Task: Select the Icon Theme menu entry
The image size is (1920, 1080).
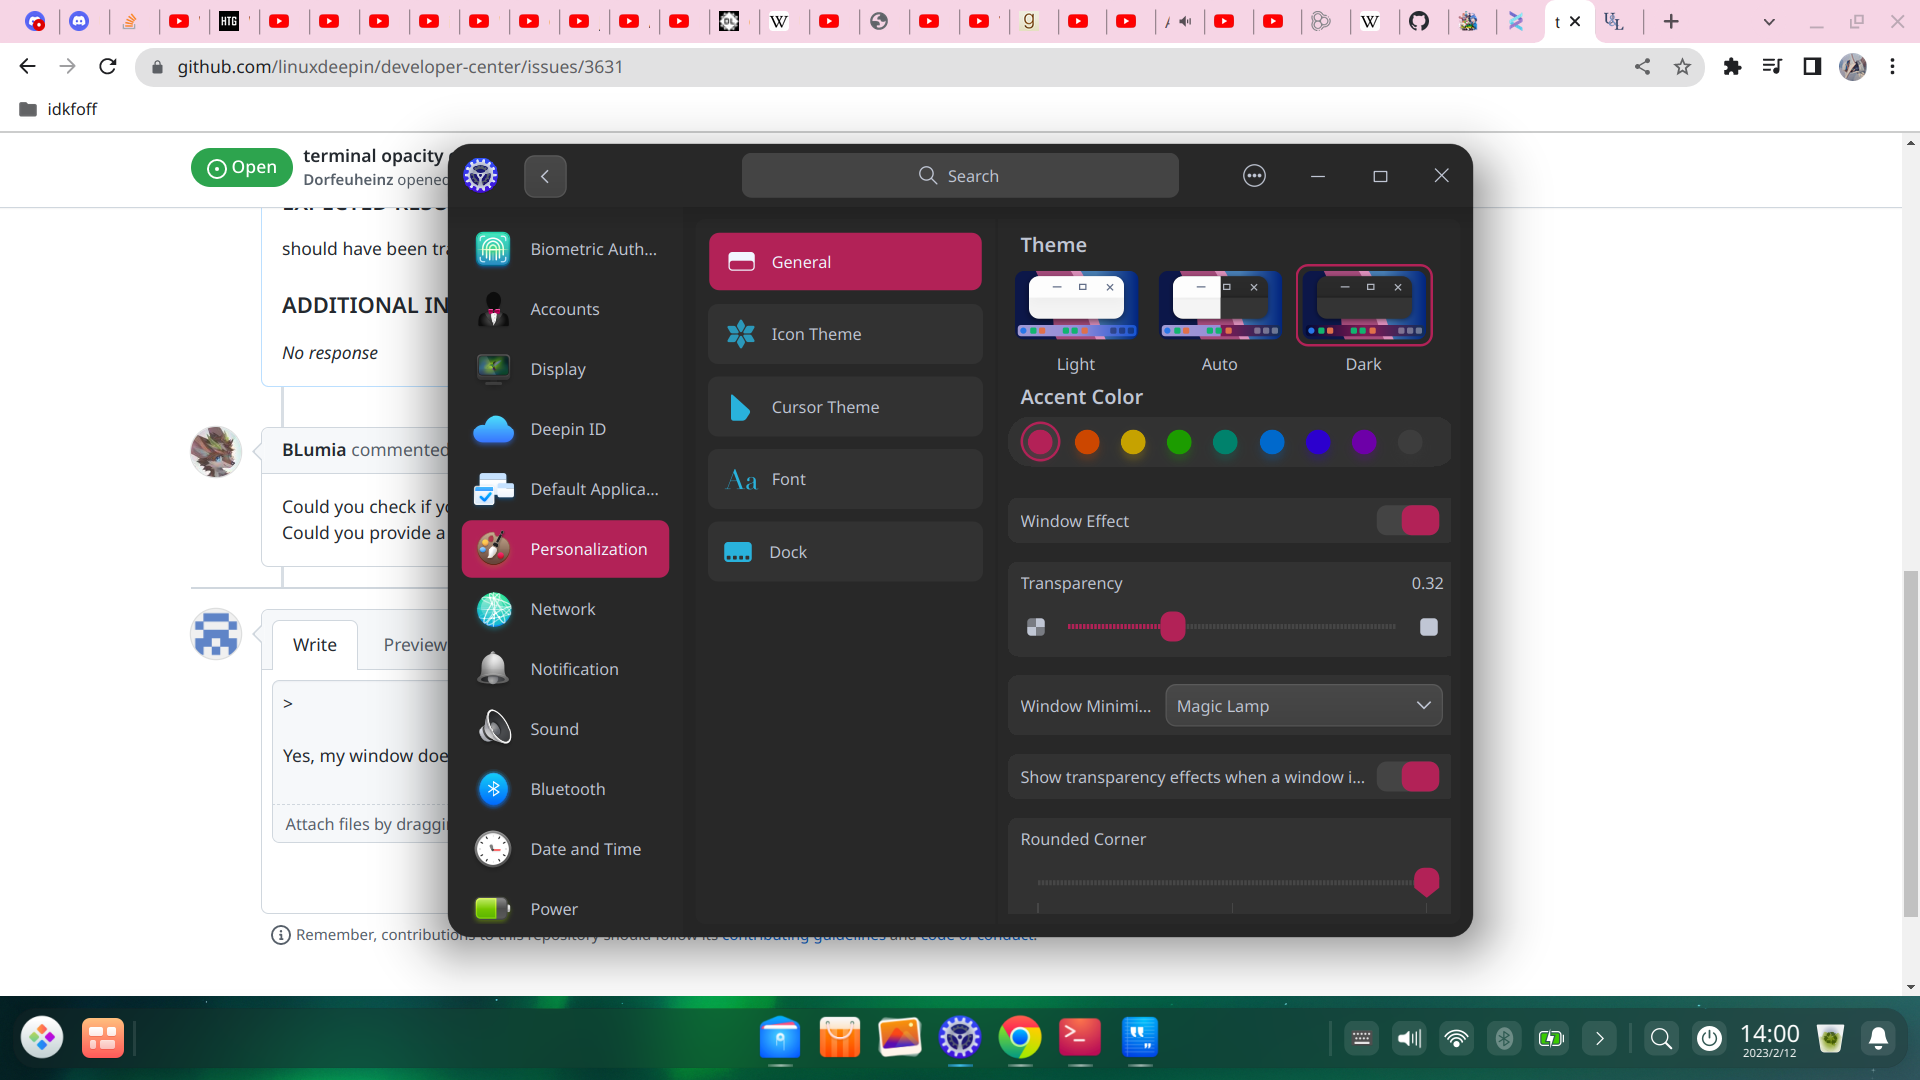Action: tap(844, 333)
